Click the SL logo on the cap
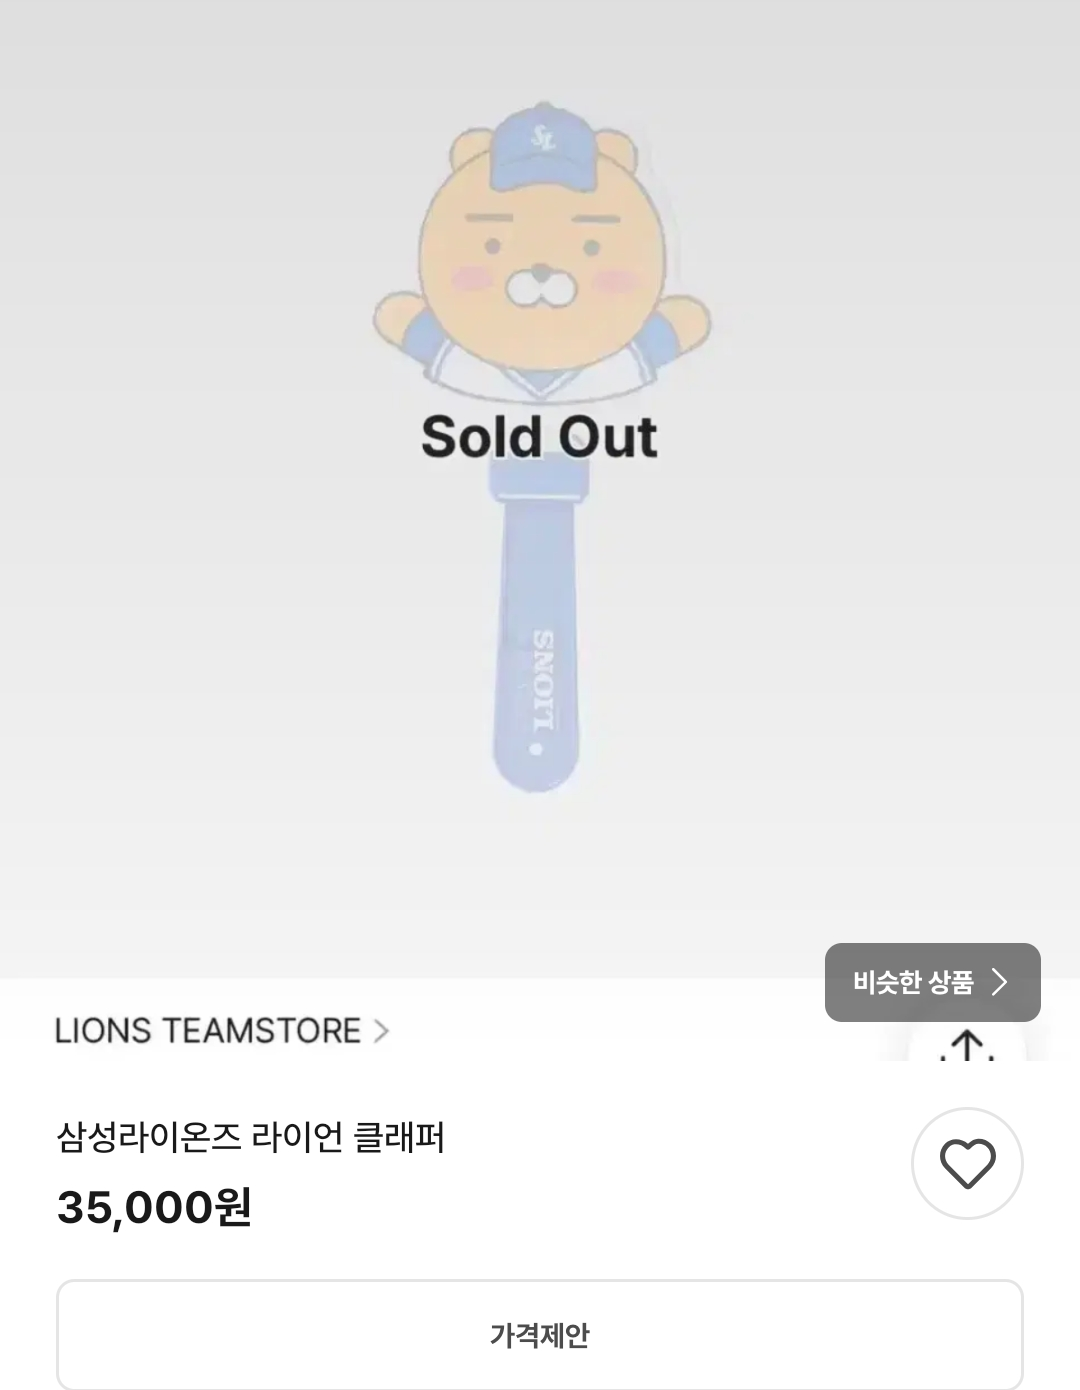 [543, 135]
